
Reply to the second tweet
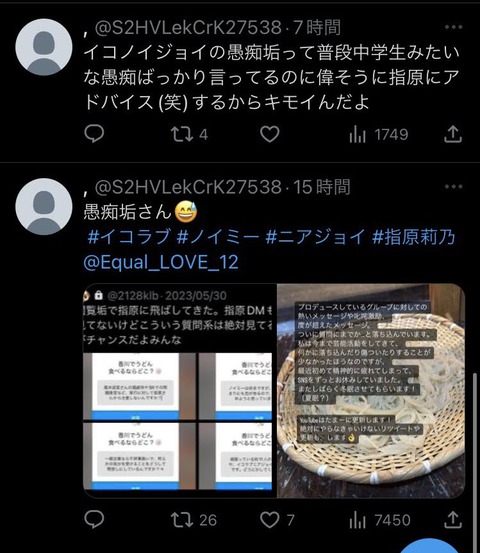94,519
